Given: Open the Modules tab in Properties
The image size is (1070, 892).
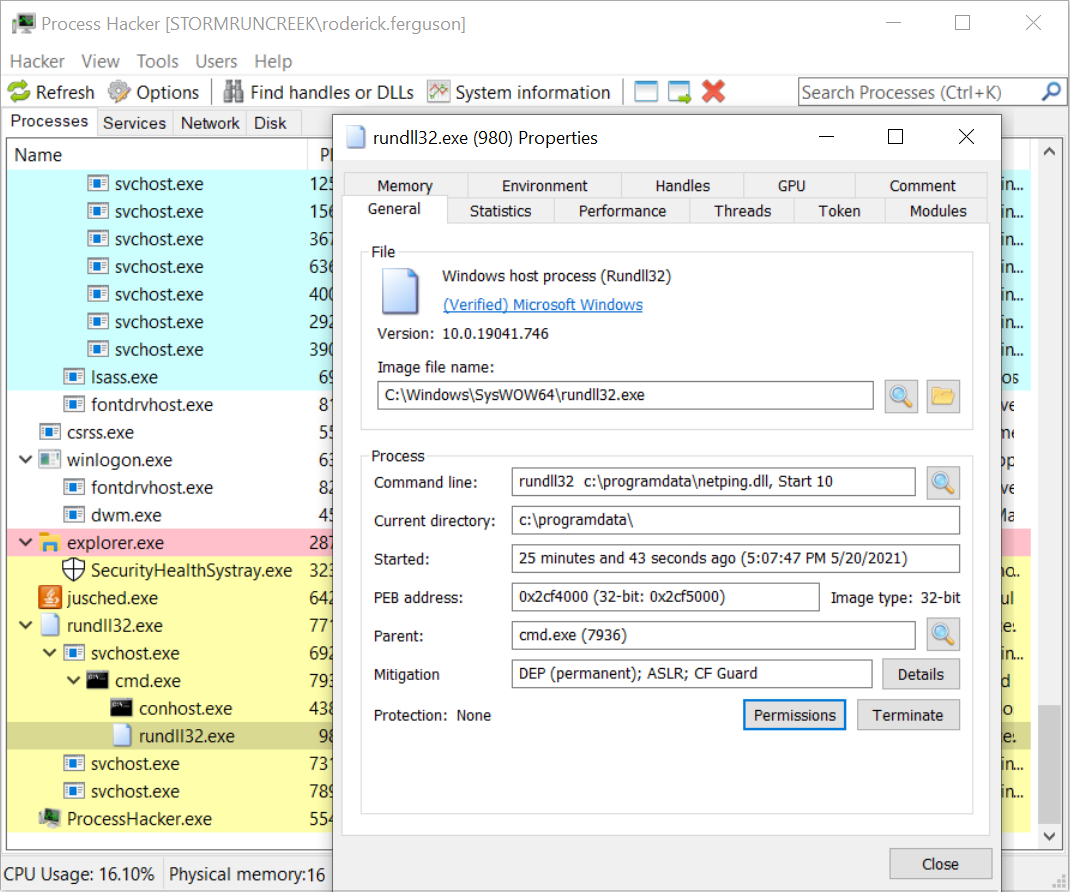Looking at the screenshot, I should coord(938,211).
